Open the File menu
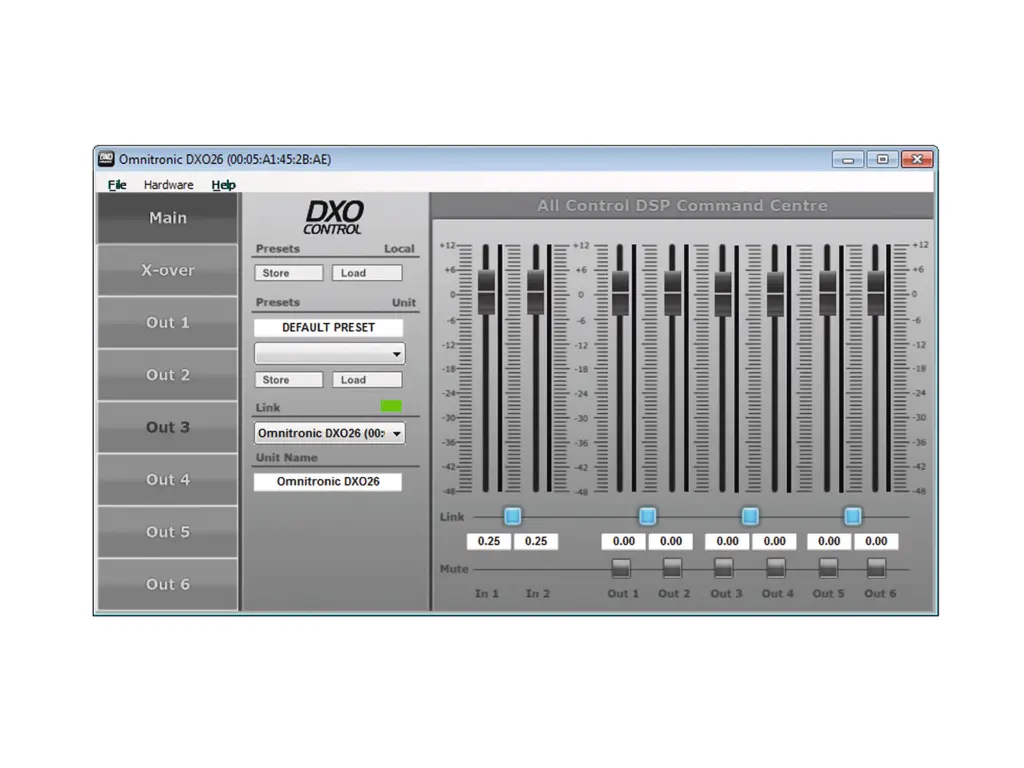 coord(117,185)
